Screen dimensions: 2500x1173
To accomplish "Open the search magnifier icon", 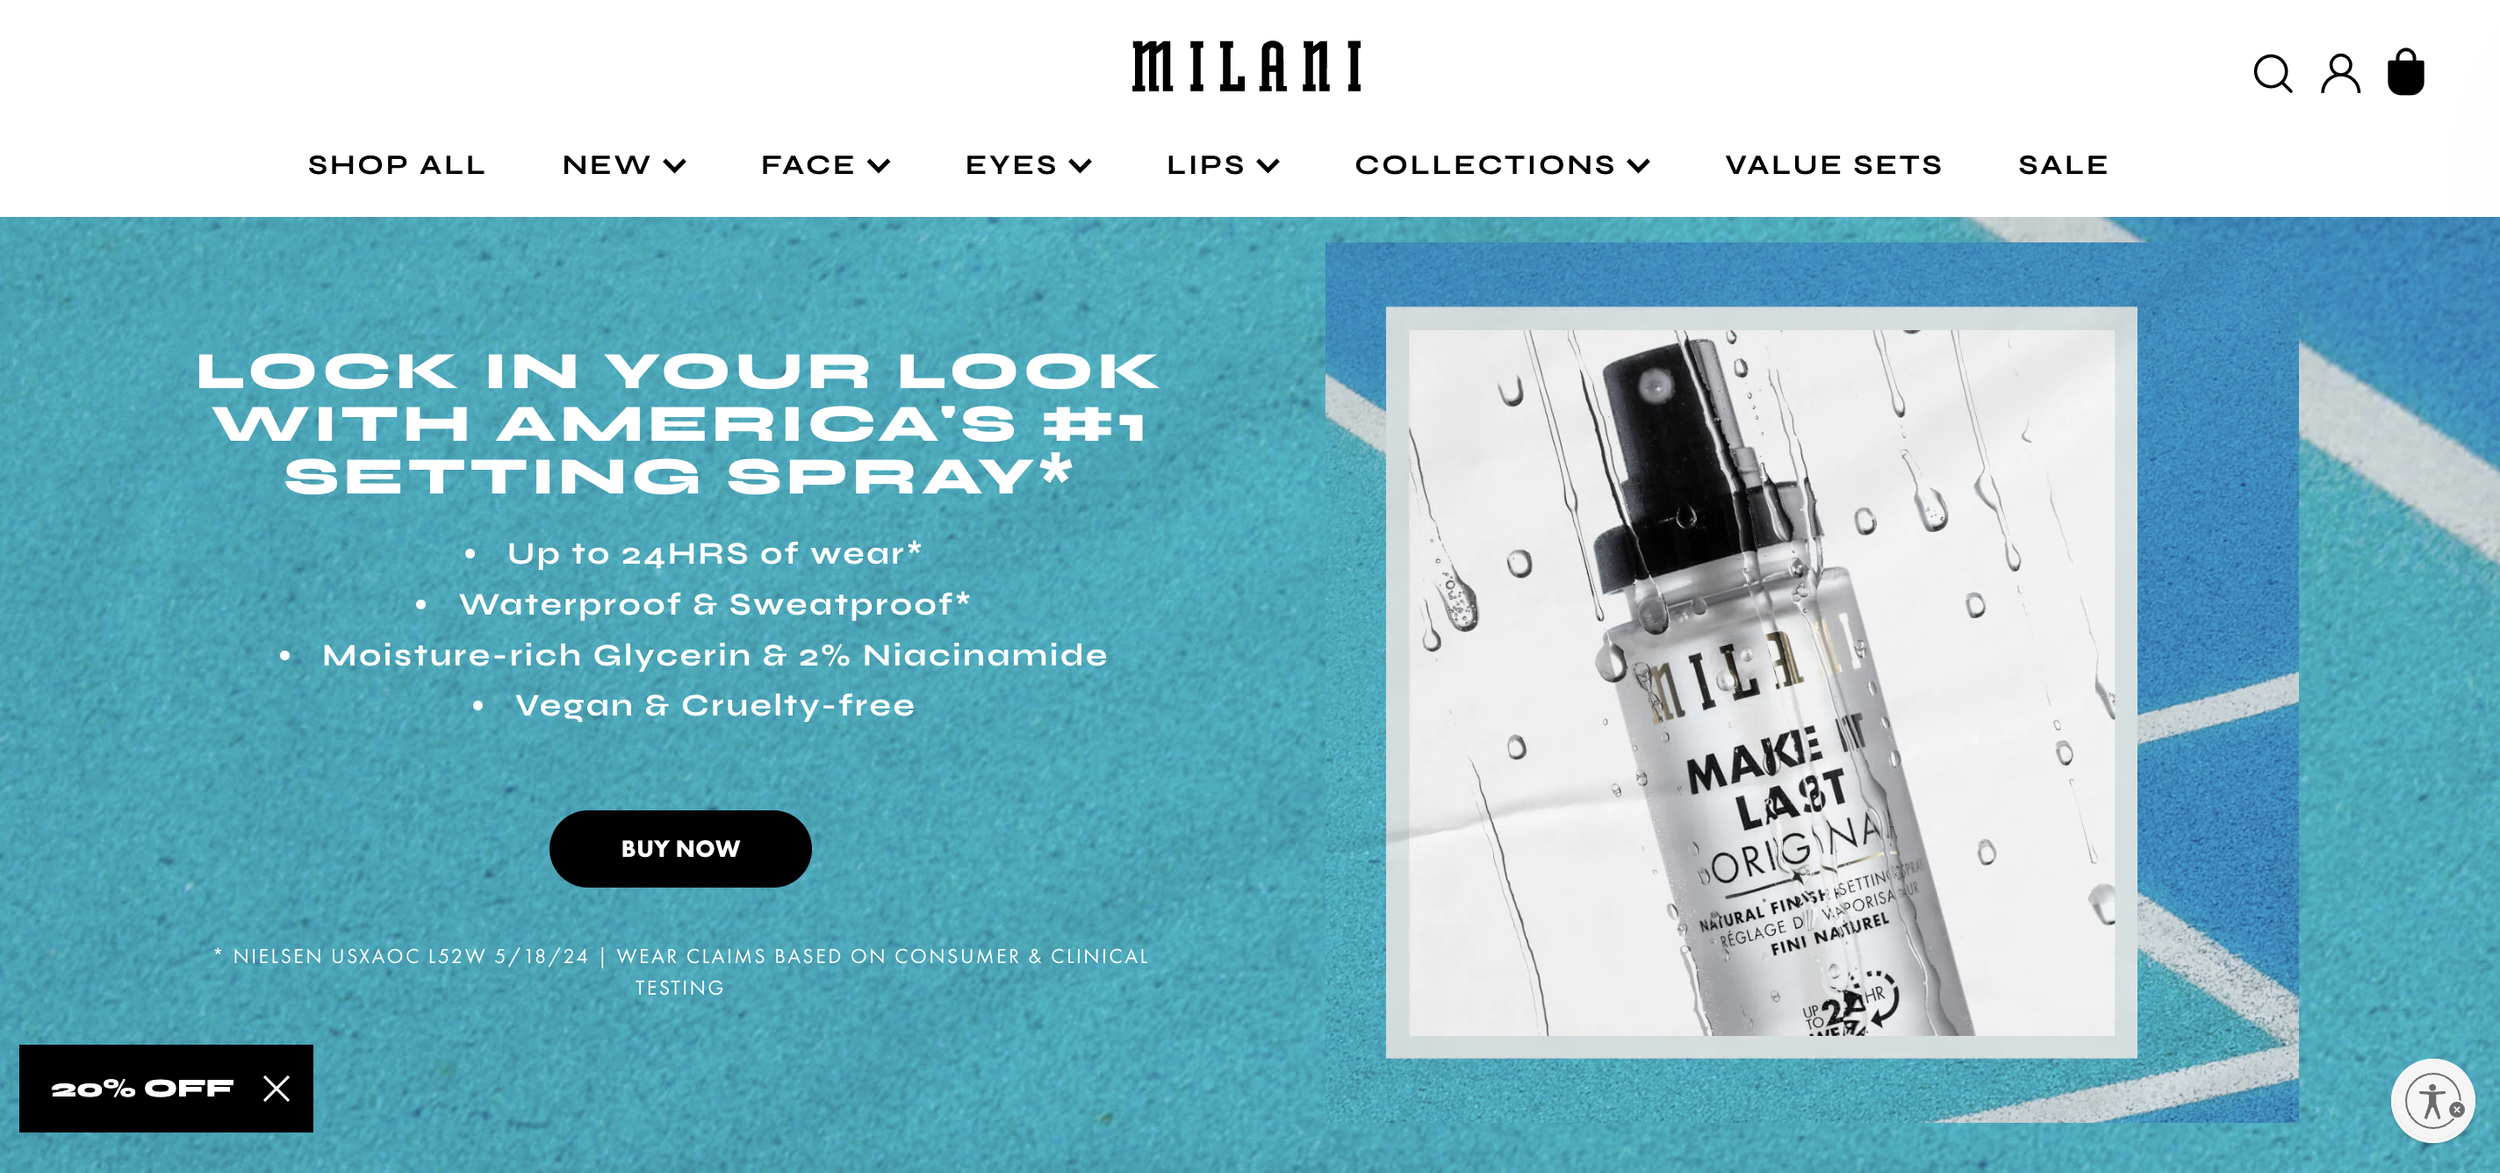I will [2272, 74].
